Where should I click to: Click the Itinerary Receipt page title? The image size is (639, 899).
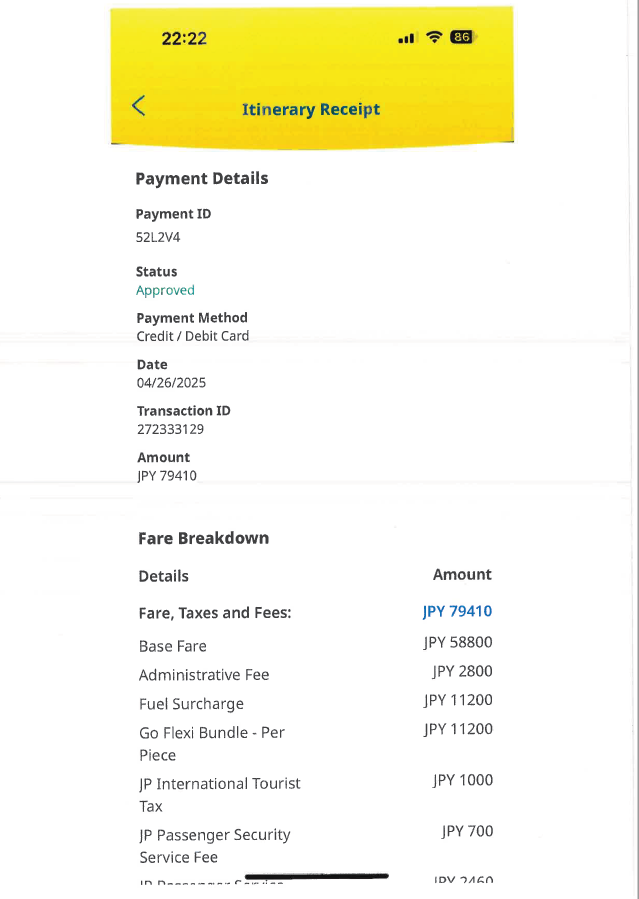(311, 109)
